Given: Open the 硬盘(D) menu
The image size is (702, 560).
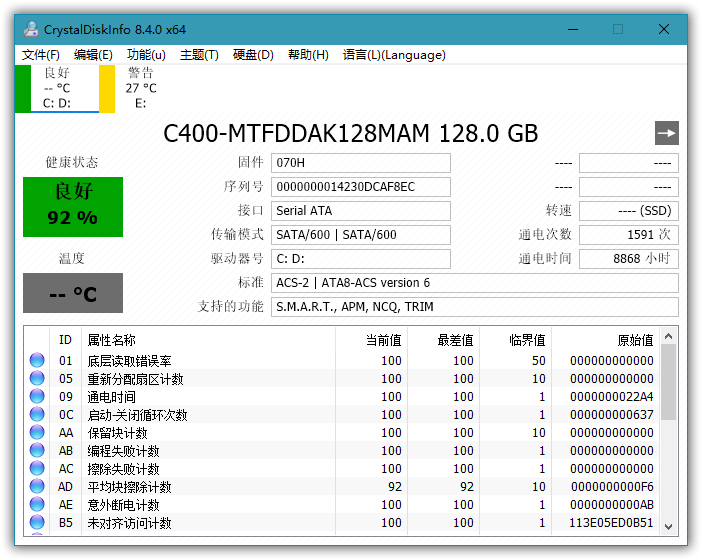Looking at the screenshot, I should click(x=253, y=55).
